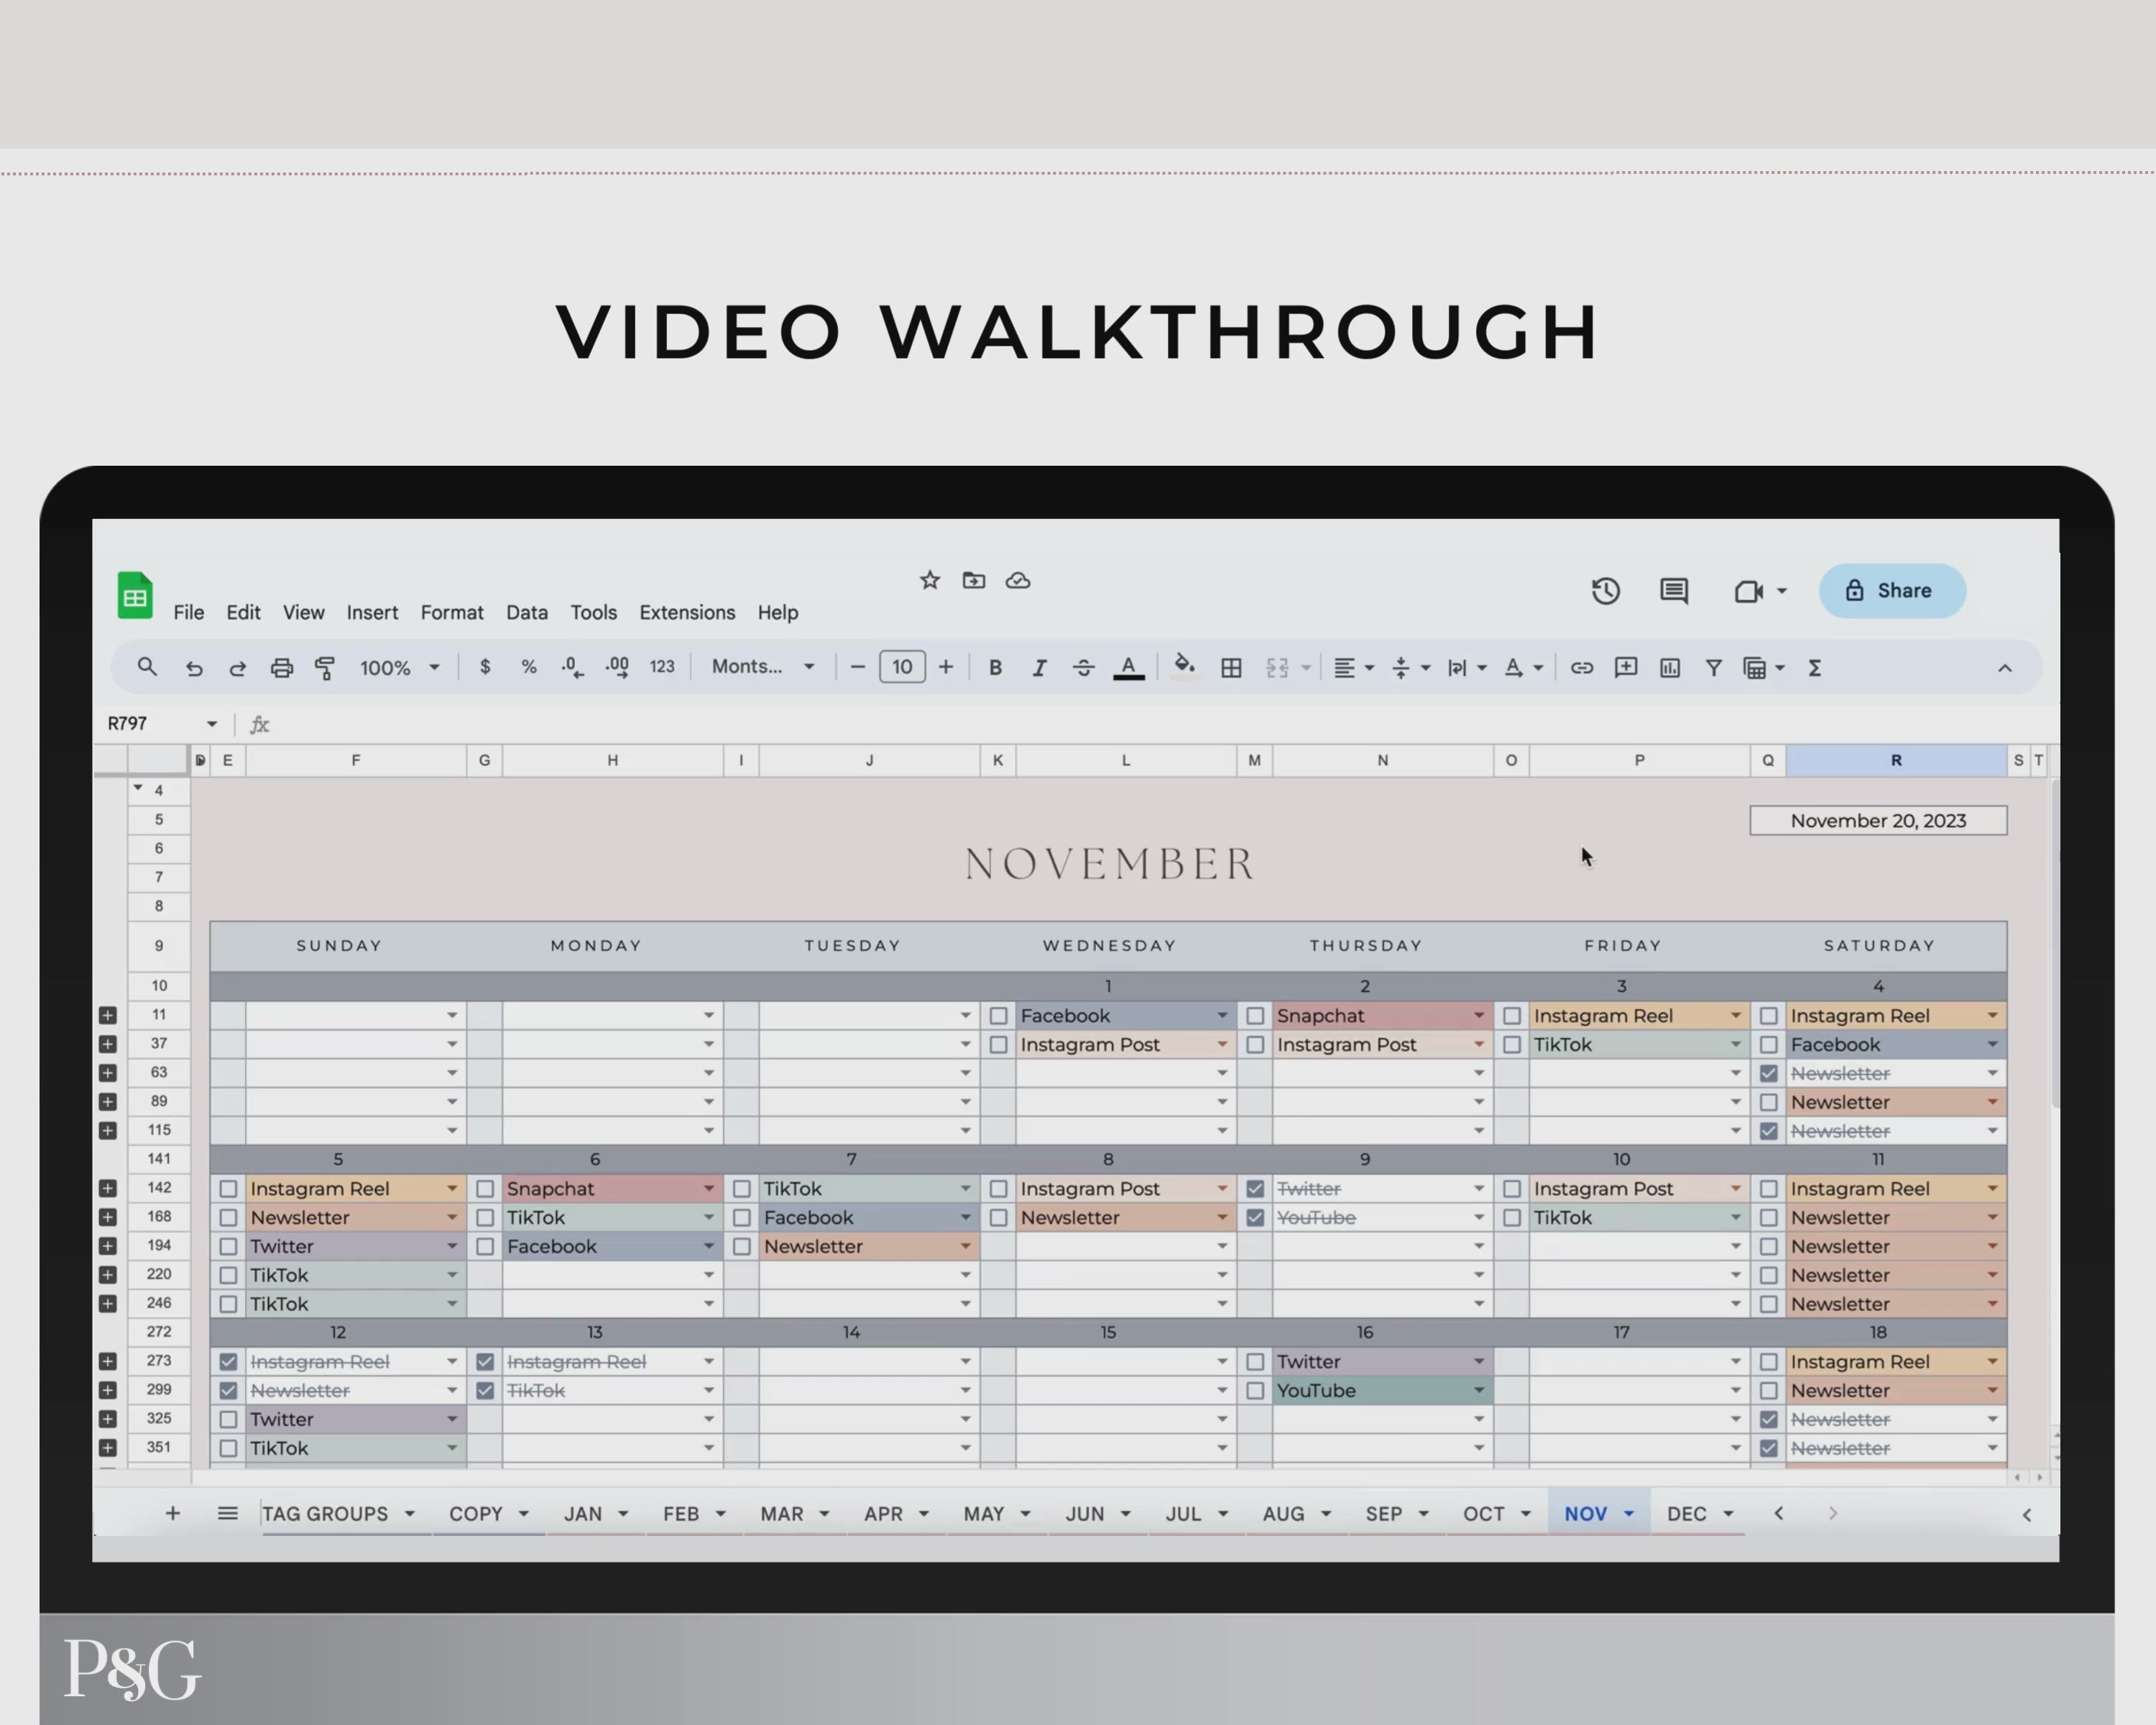Uncheck the Twitter checkbox on Thursday 9
This screenshot has width=2156, height=1725.
click(1255, 1189)
